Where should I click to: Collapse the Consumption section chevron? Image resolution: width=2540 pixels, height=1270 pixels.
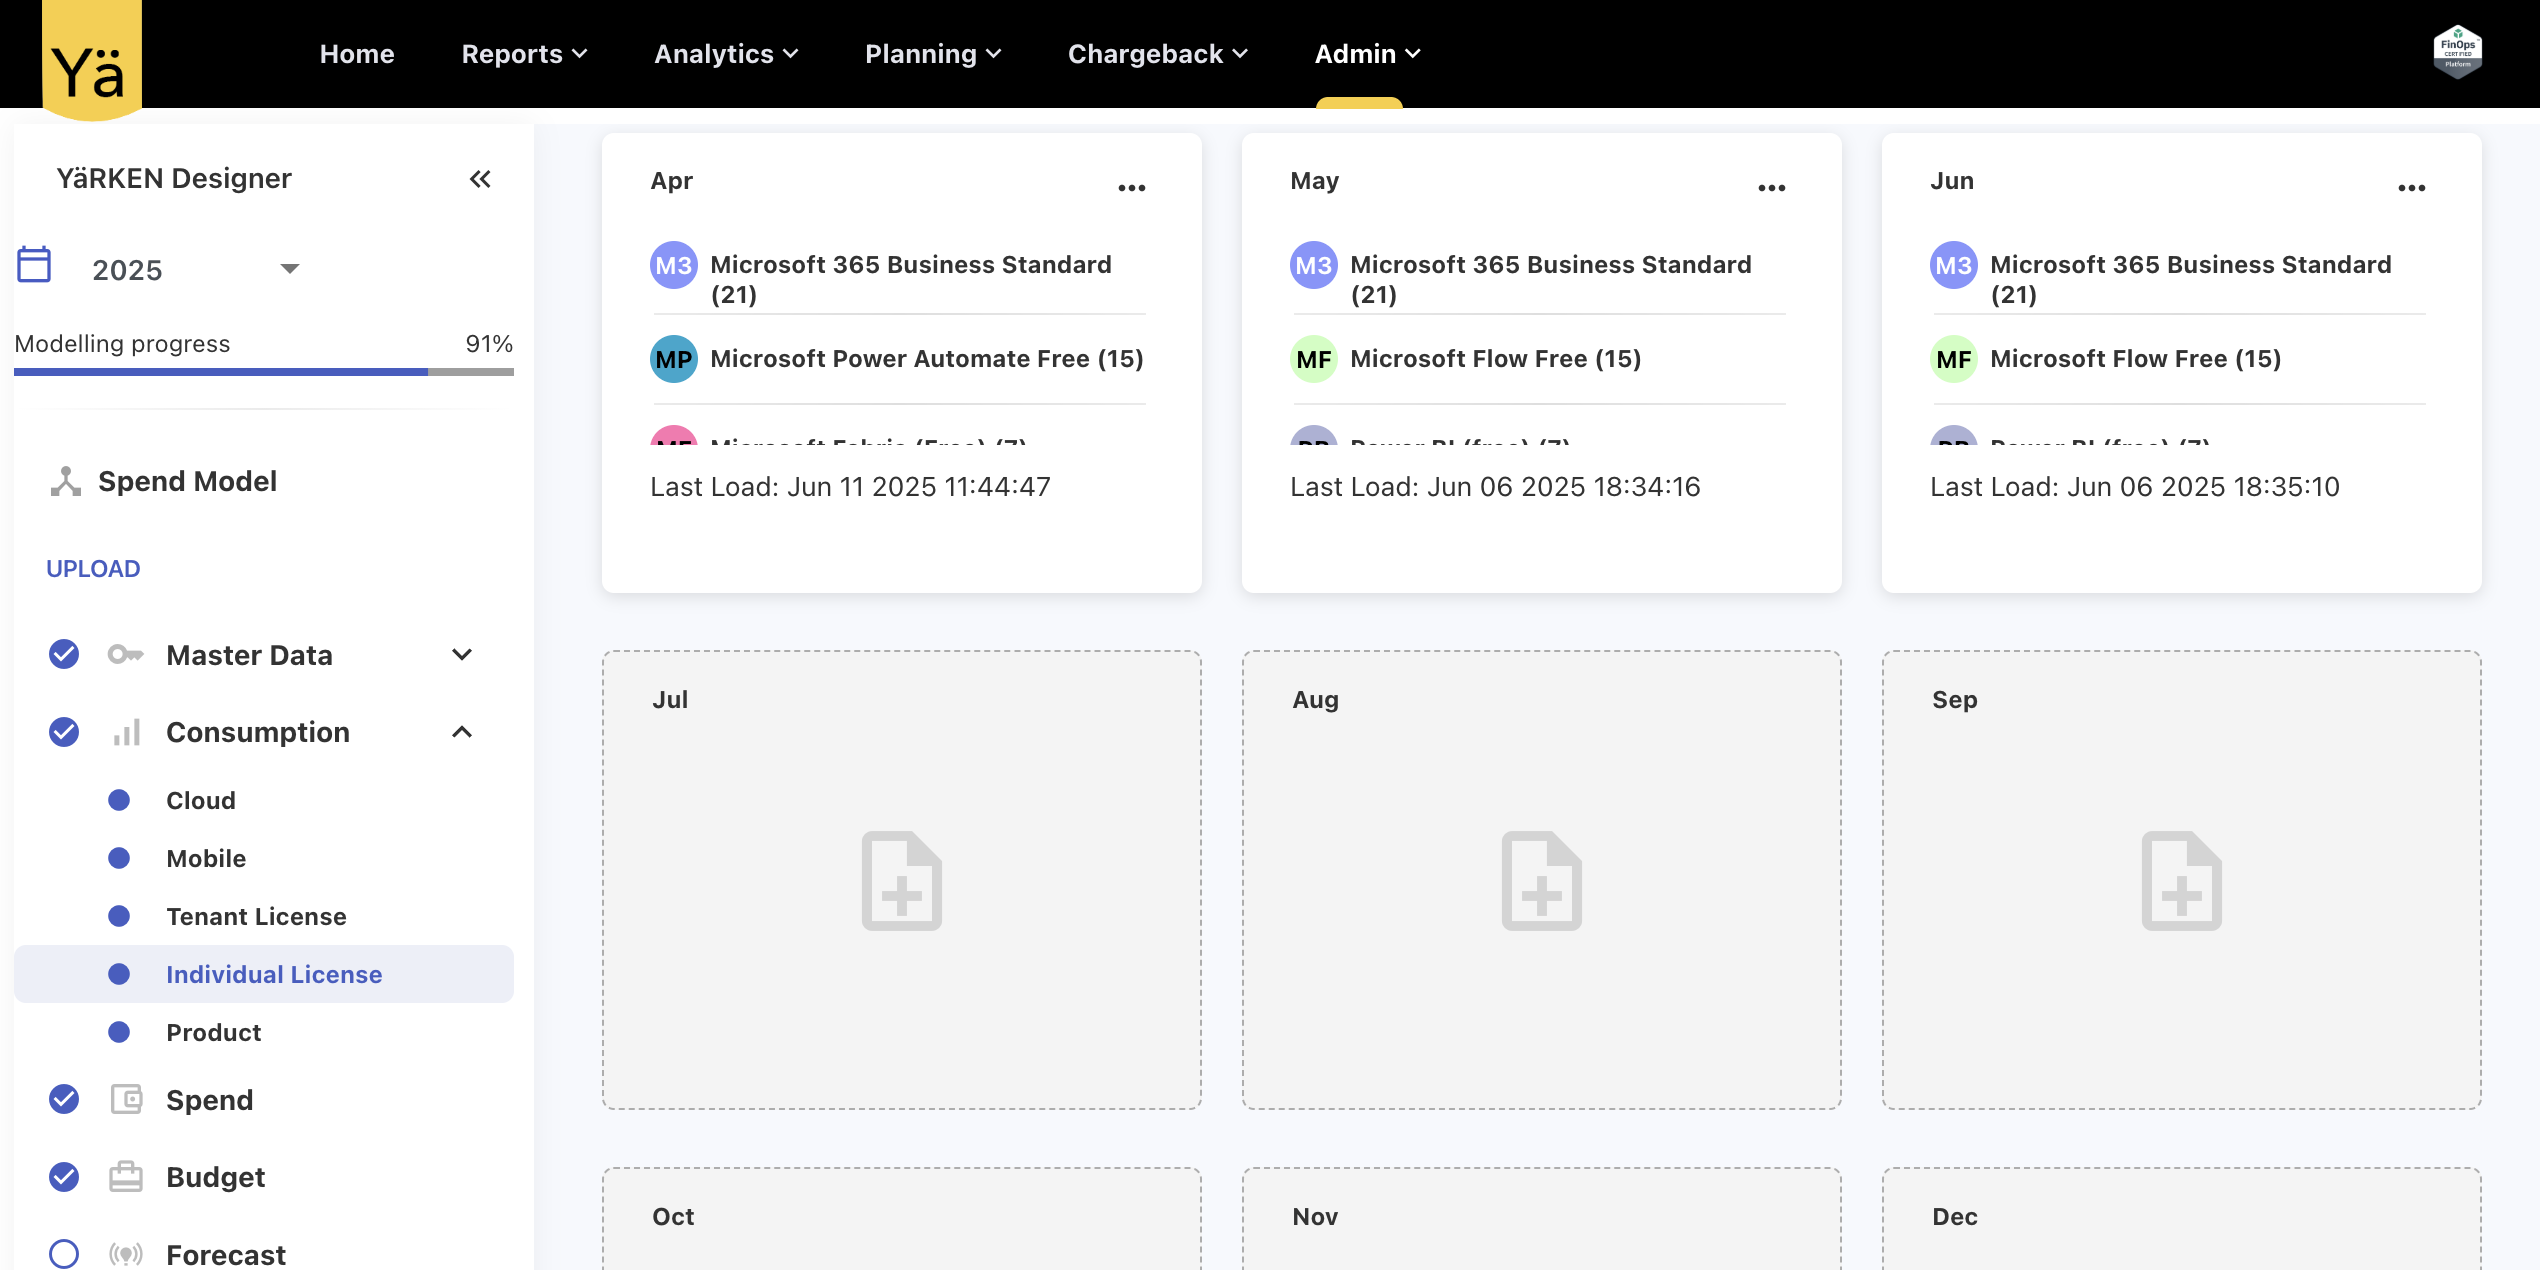461,732
